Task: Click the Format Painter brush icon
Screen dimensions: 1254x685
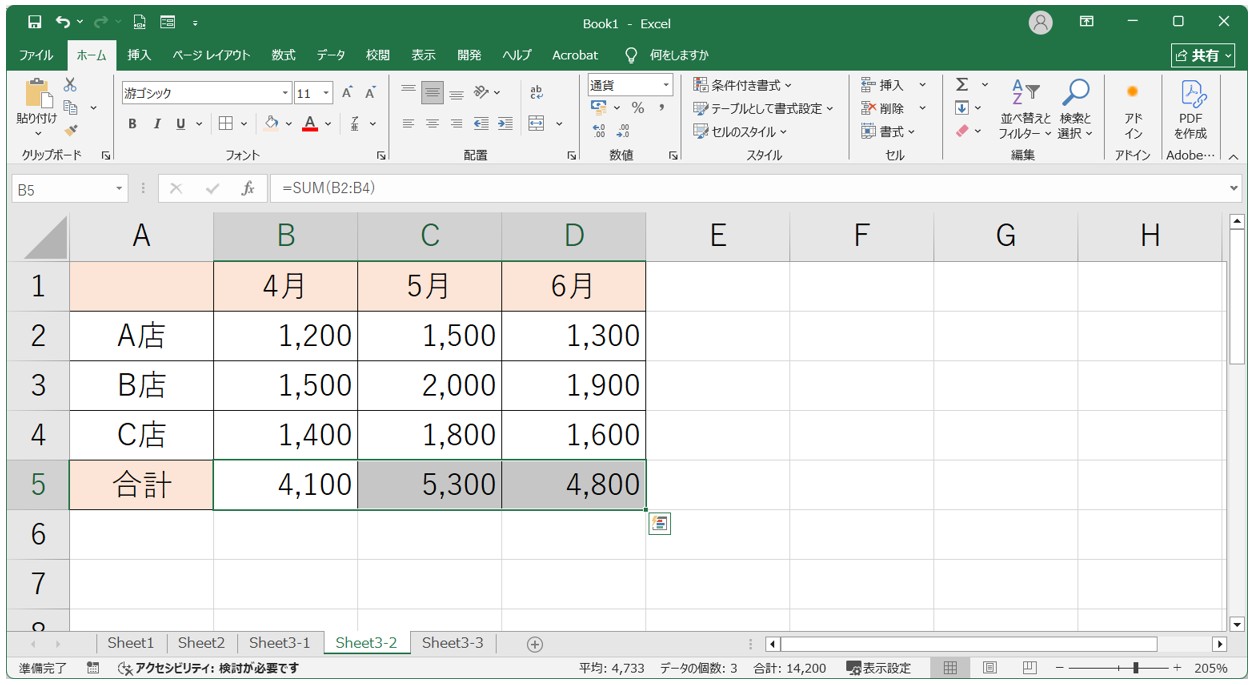Action: (x=70, y=129)
